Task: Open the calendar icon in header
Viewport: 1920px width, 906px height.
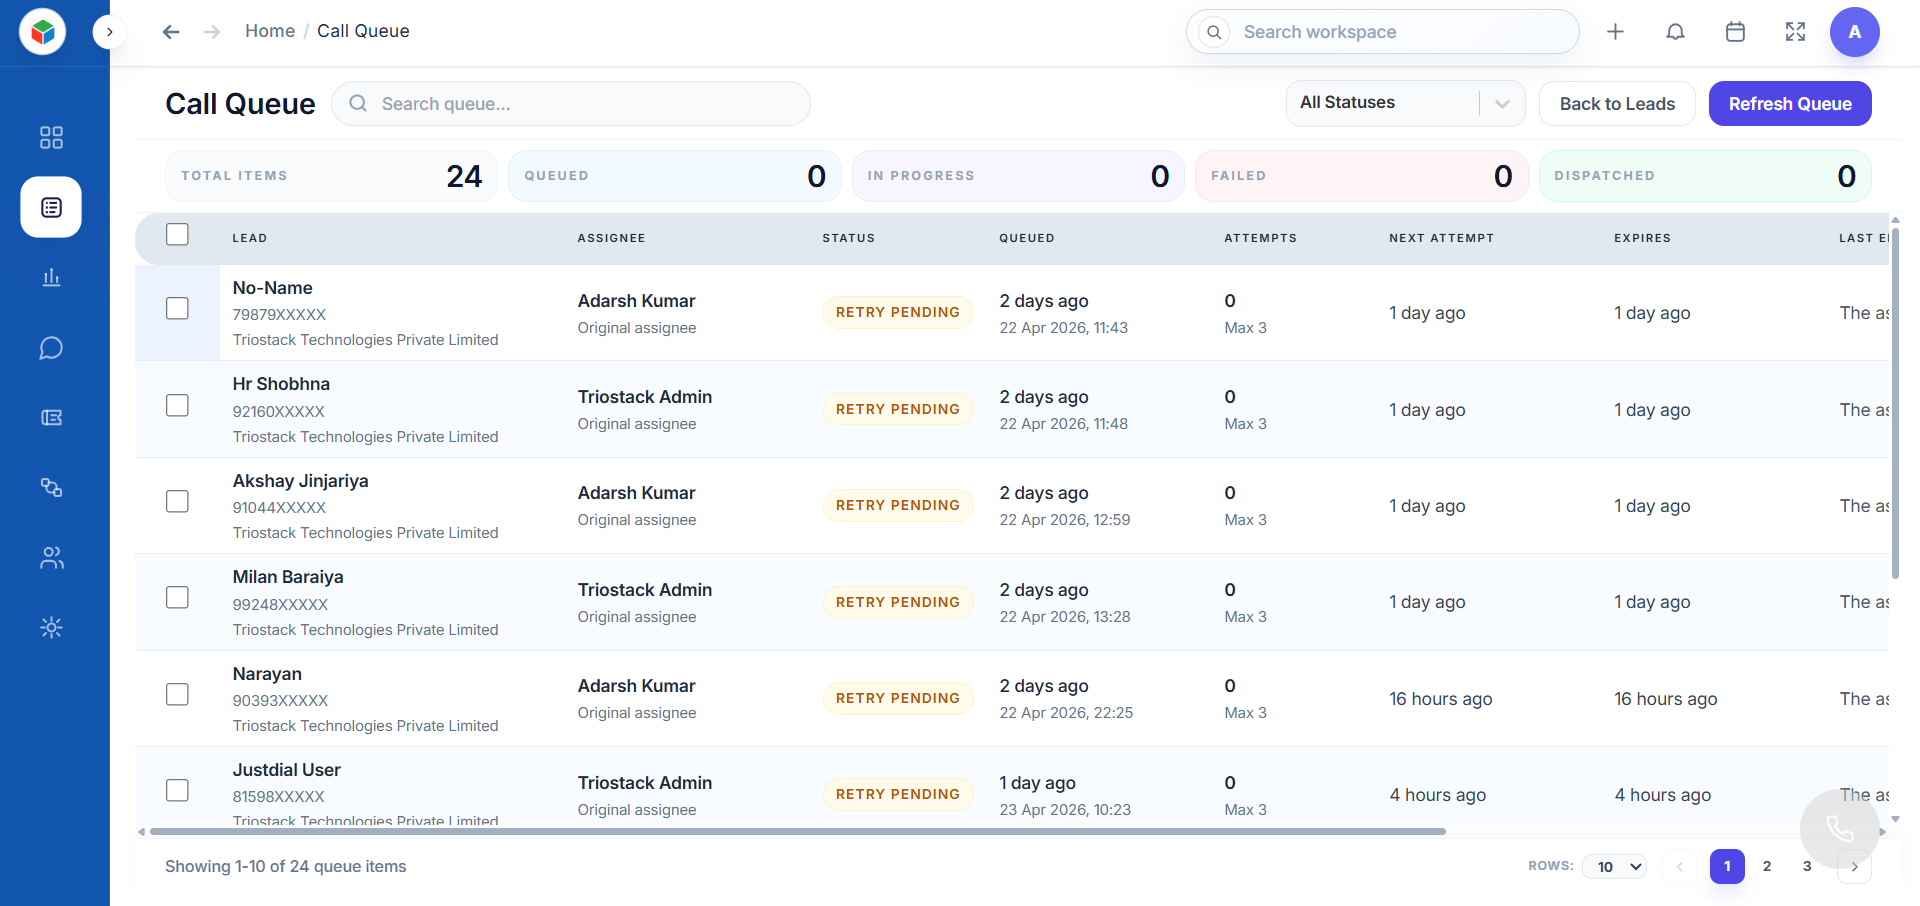Action: tap(1735, 32)
